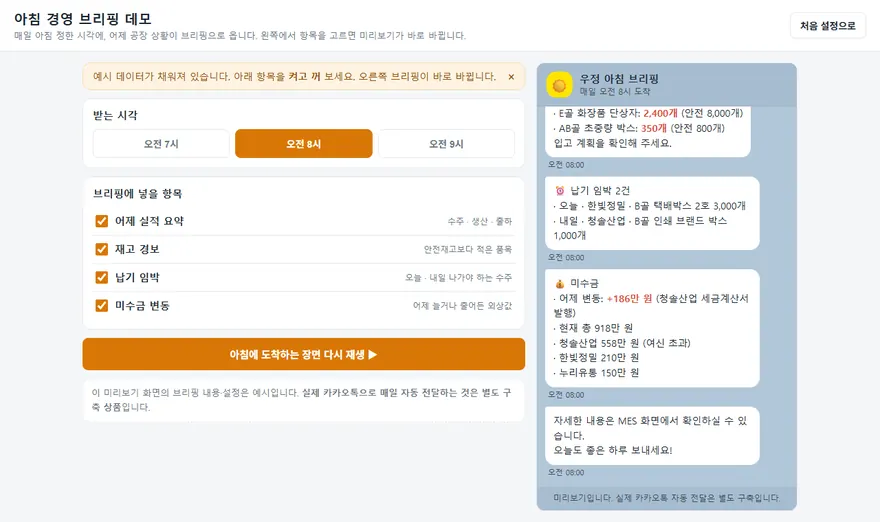880x522 pixels.
Task: Uncheck the 어제 실적 요약 checkbox
Action: tap(102, 221)
